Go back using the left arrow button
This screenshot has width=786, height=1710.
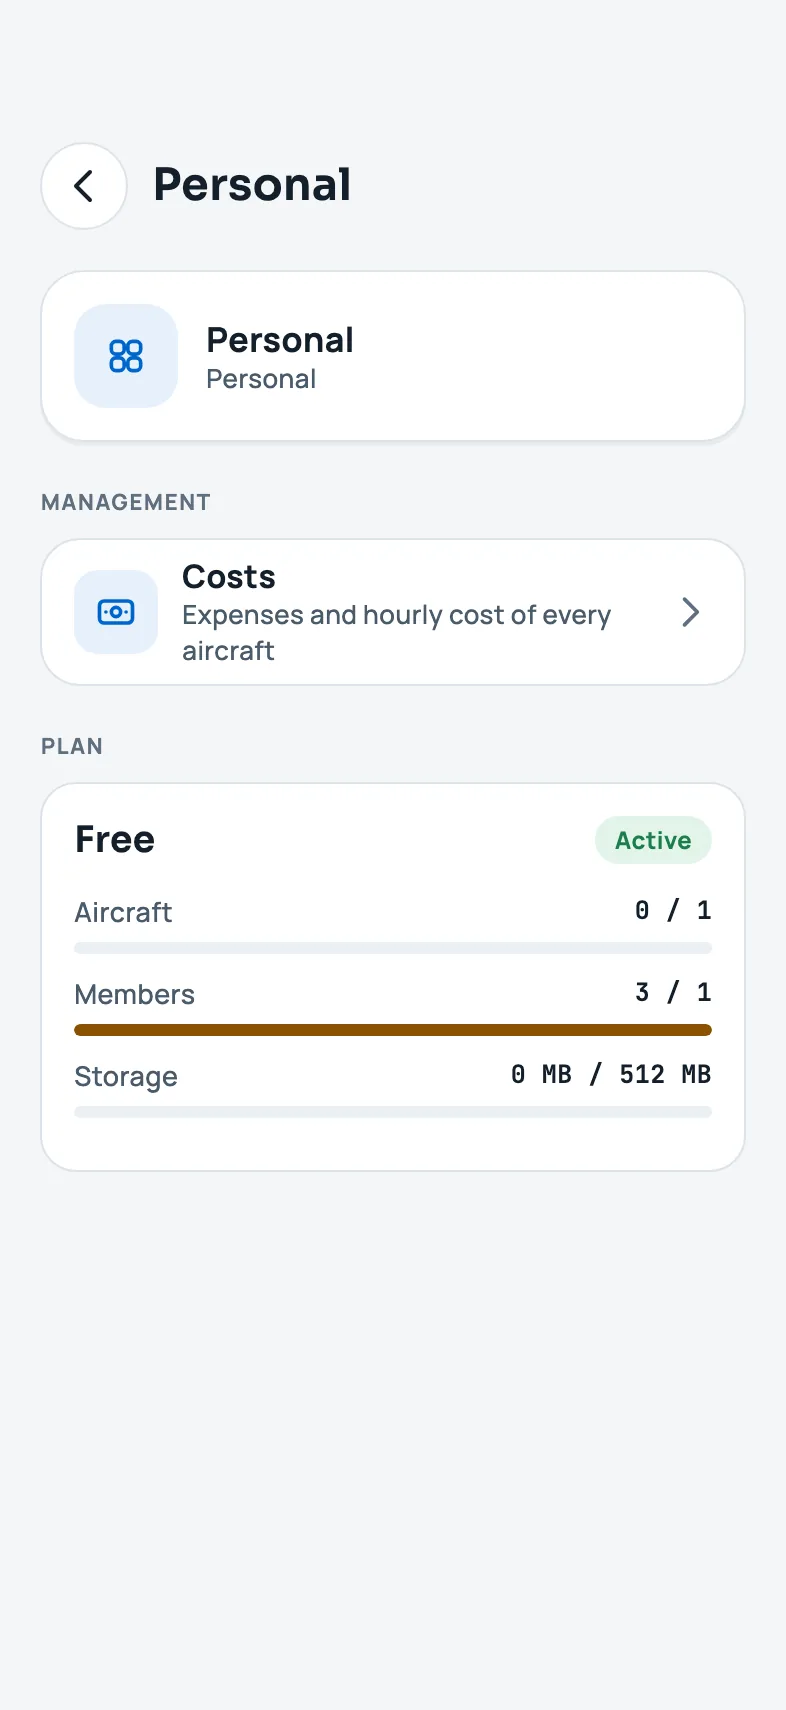84,186
